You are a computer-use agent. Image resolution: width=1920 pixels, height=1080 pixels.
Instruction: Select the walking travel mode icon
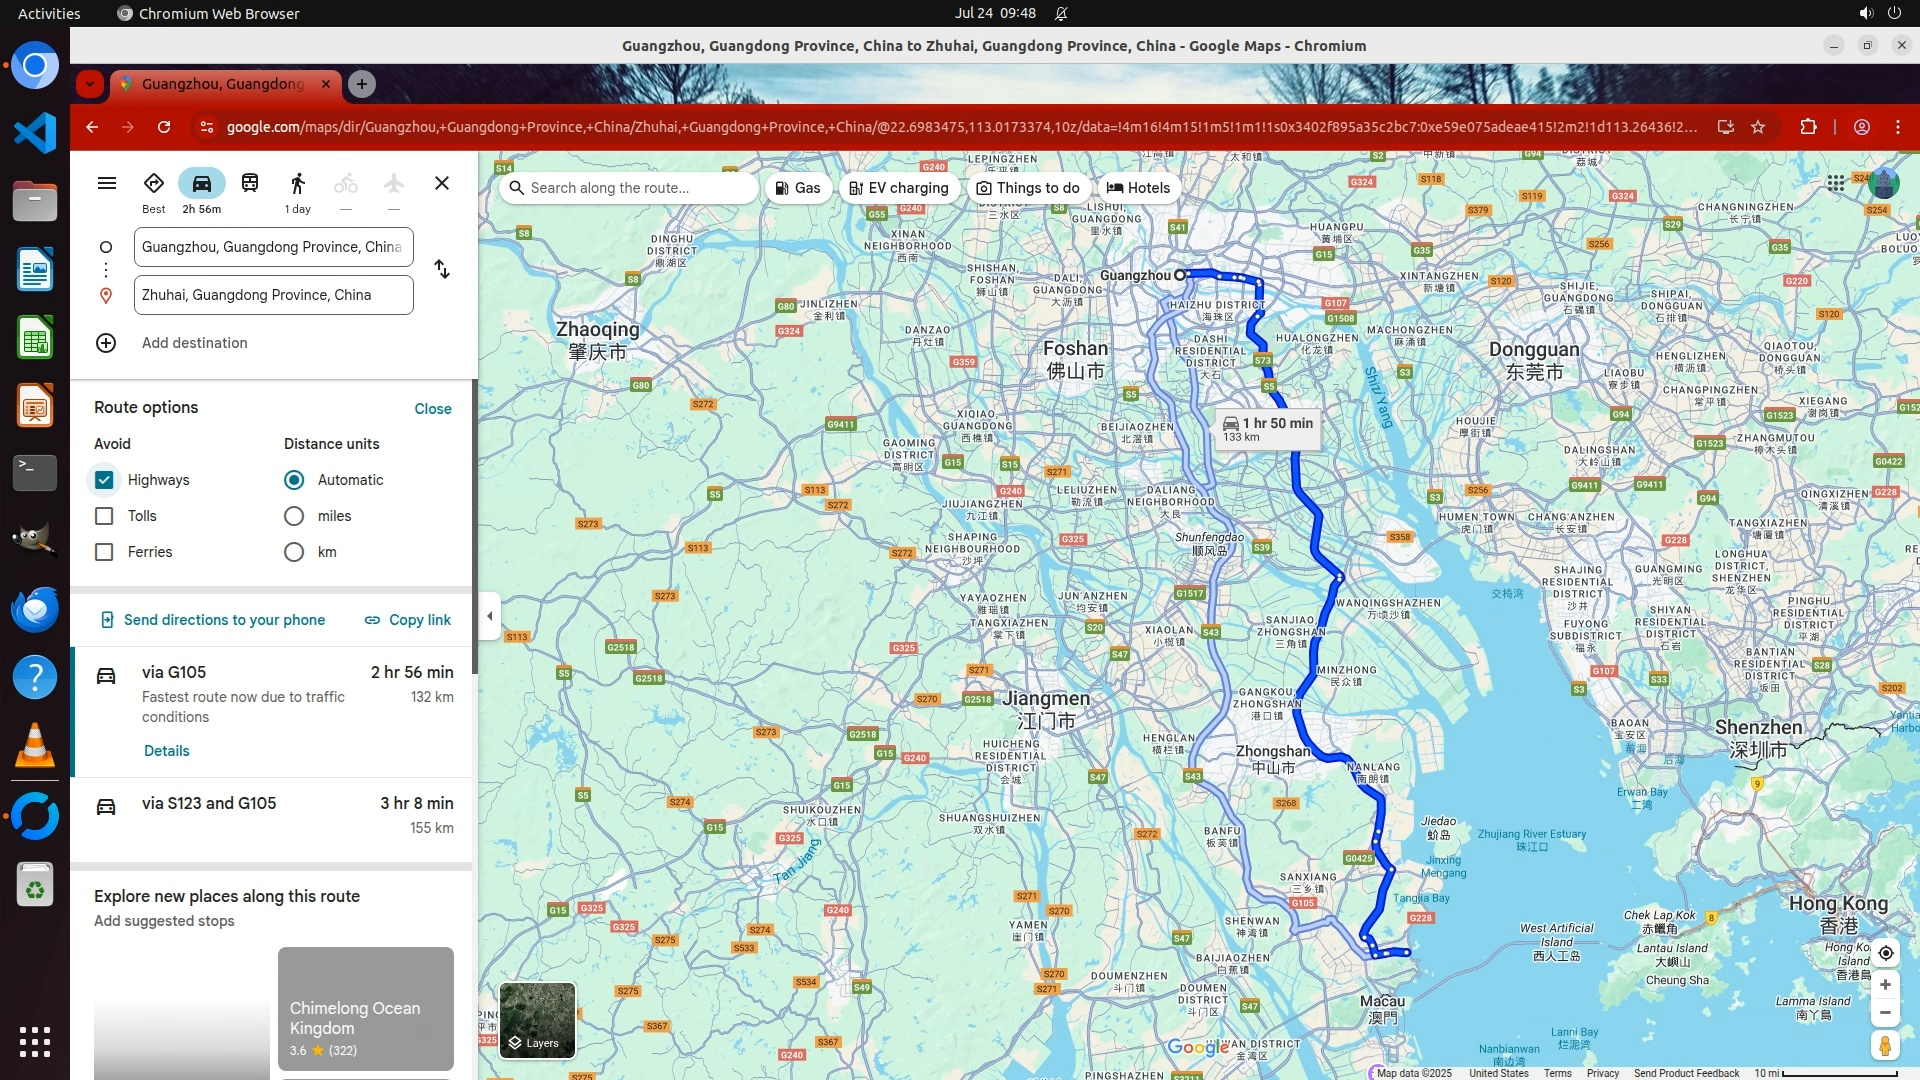[297, 183]
